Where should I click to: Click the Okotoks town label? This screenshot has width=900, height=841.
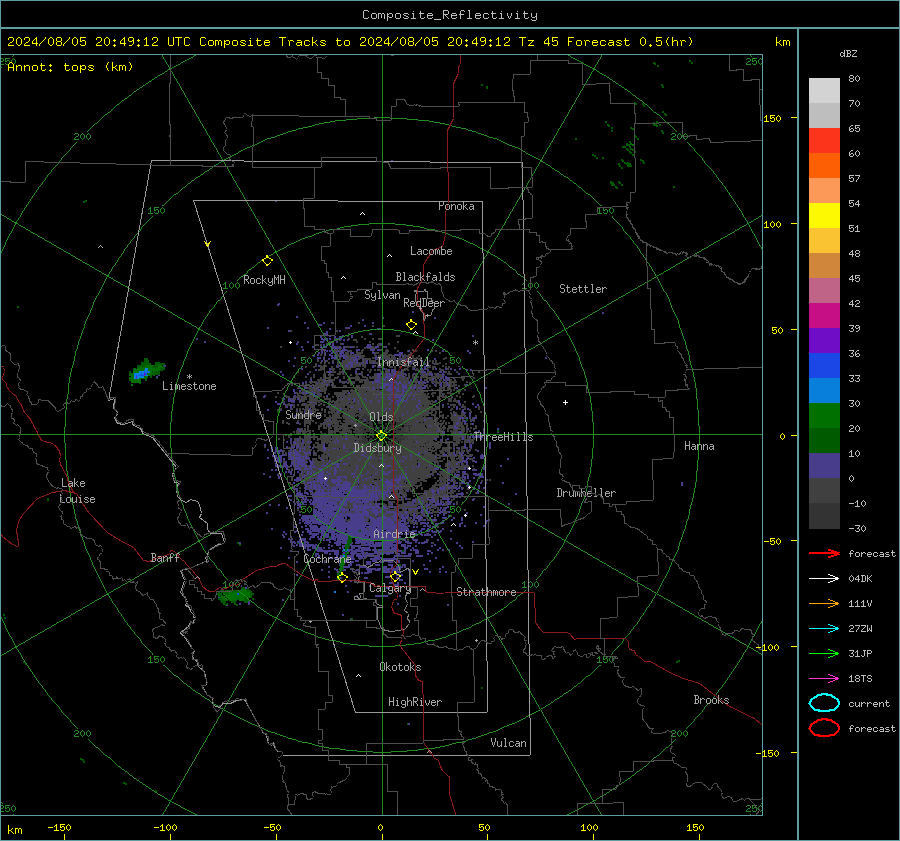[400, 667]
